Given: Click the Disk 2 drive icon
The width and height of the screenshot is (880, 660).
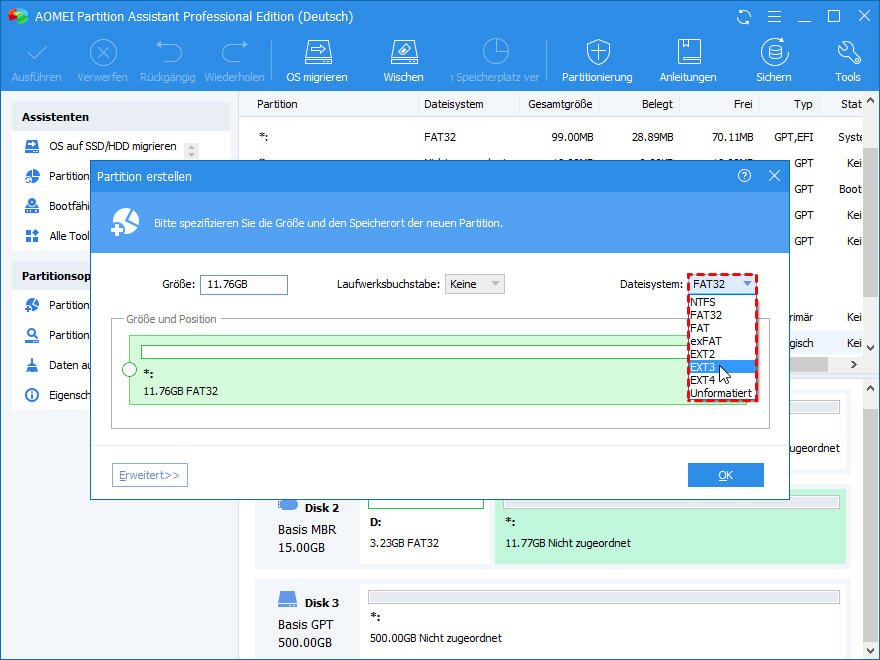Looking at the screenshot, I should click(x=288, y=505).
